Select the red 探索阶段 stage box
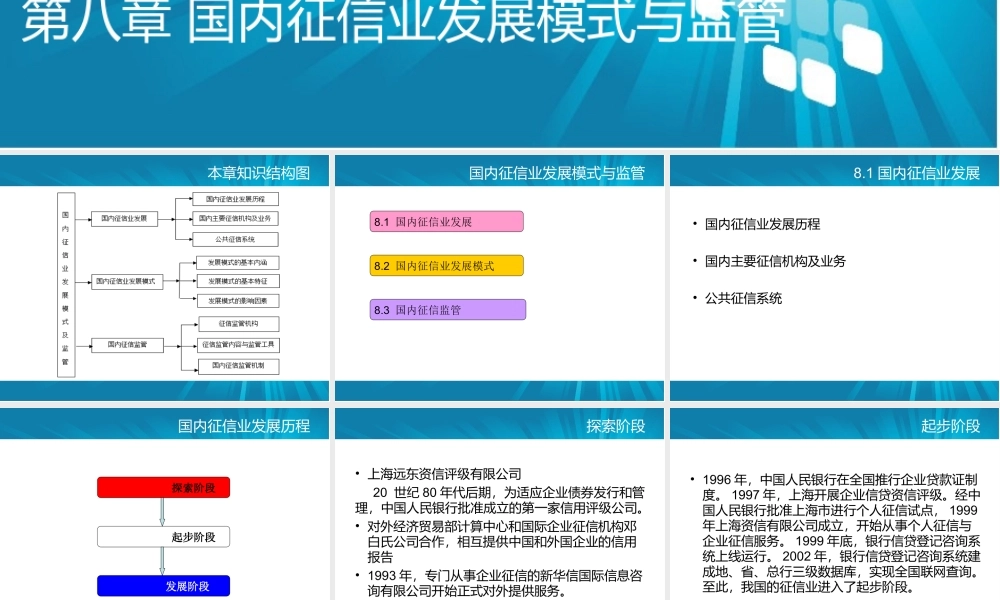1000x600 pixels. tap(163, 487)
